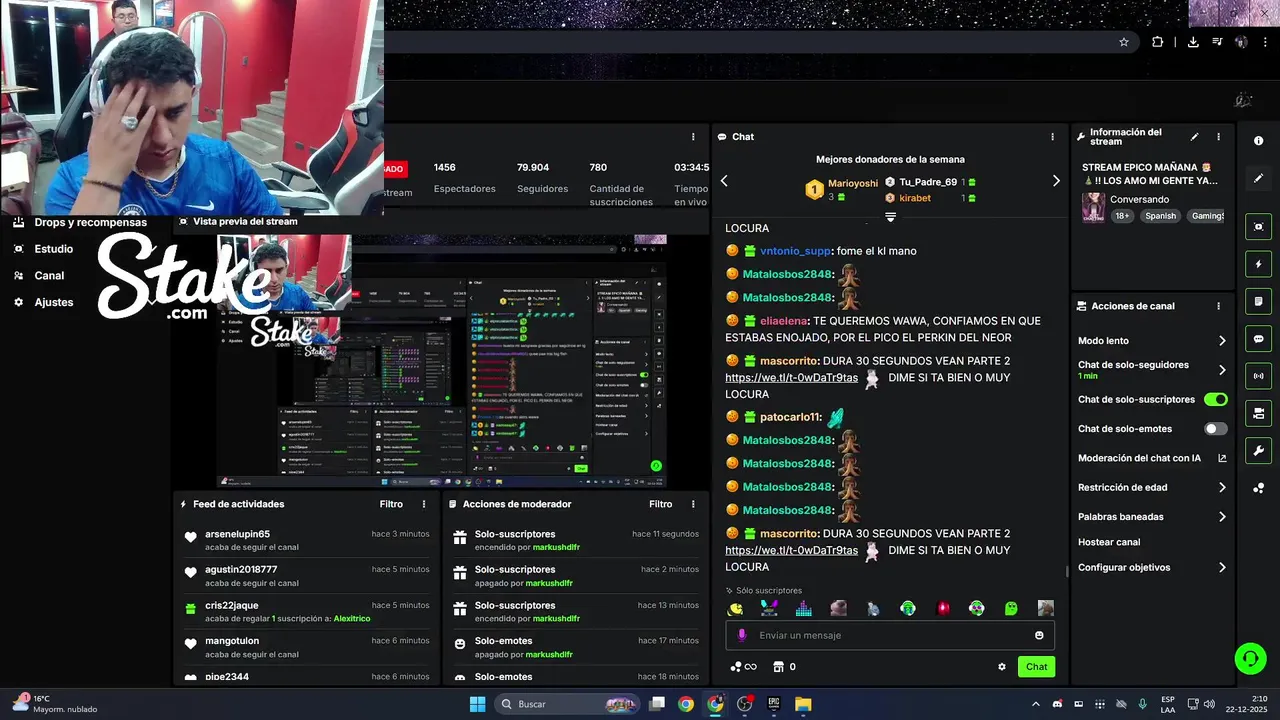Open Feed de actividades three-dot menu
The height and width of the screenshot is (720, 1280).
coord(424,504)
